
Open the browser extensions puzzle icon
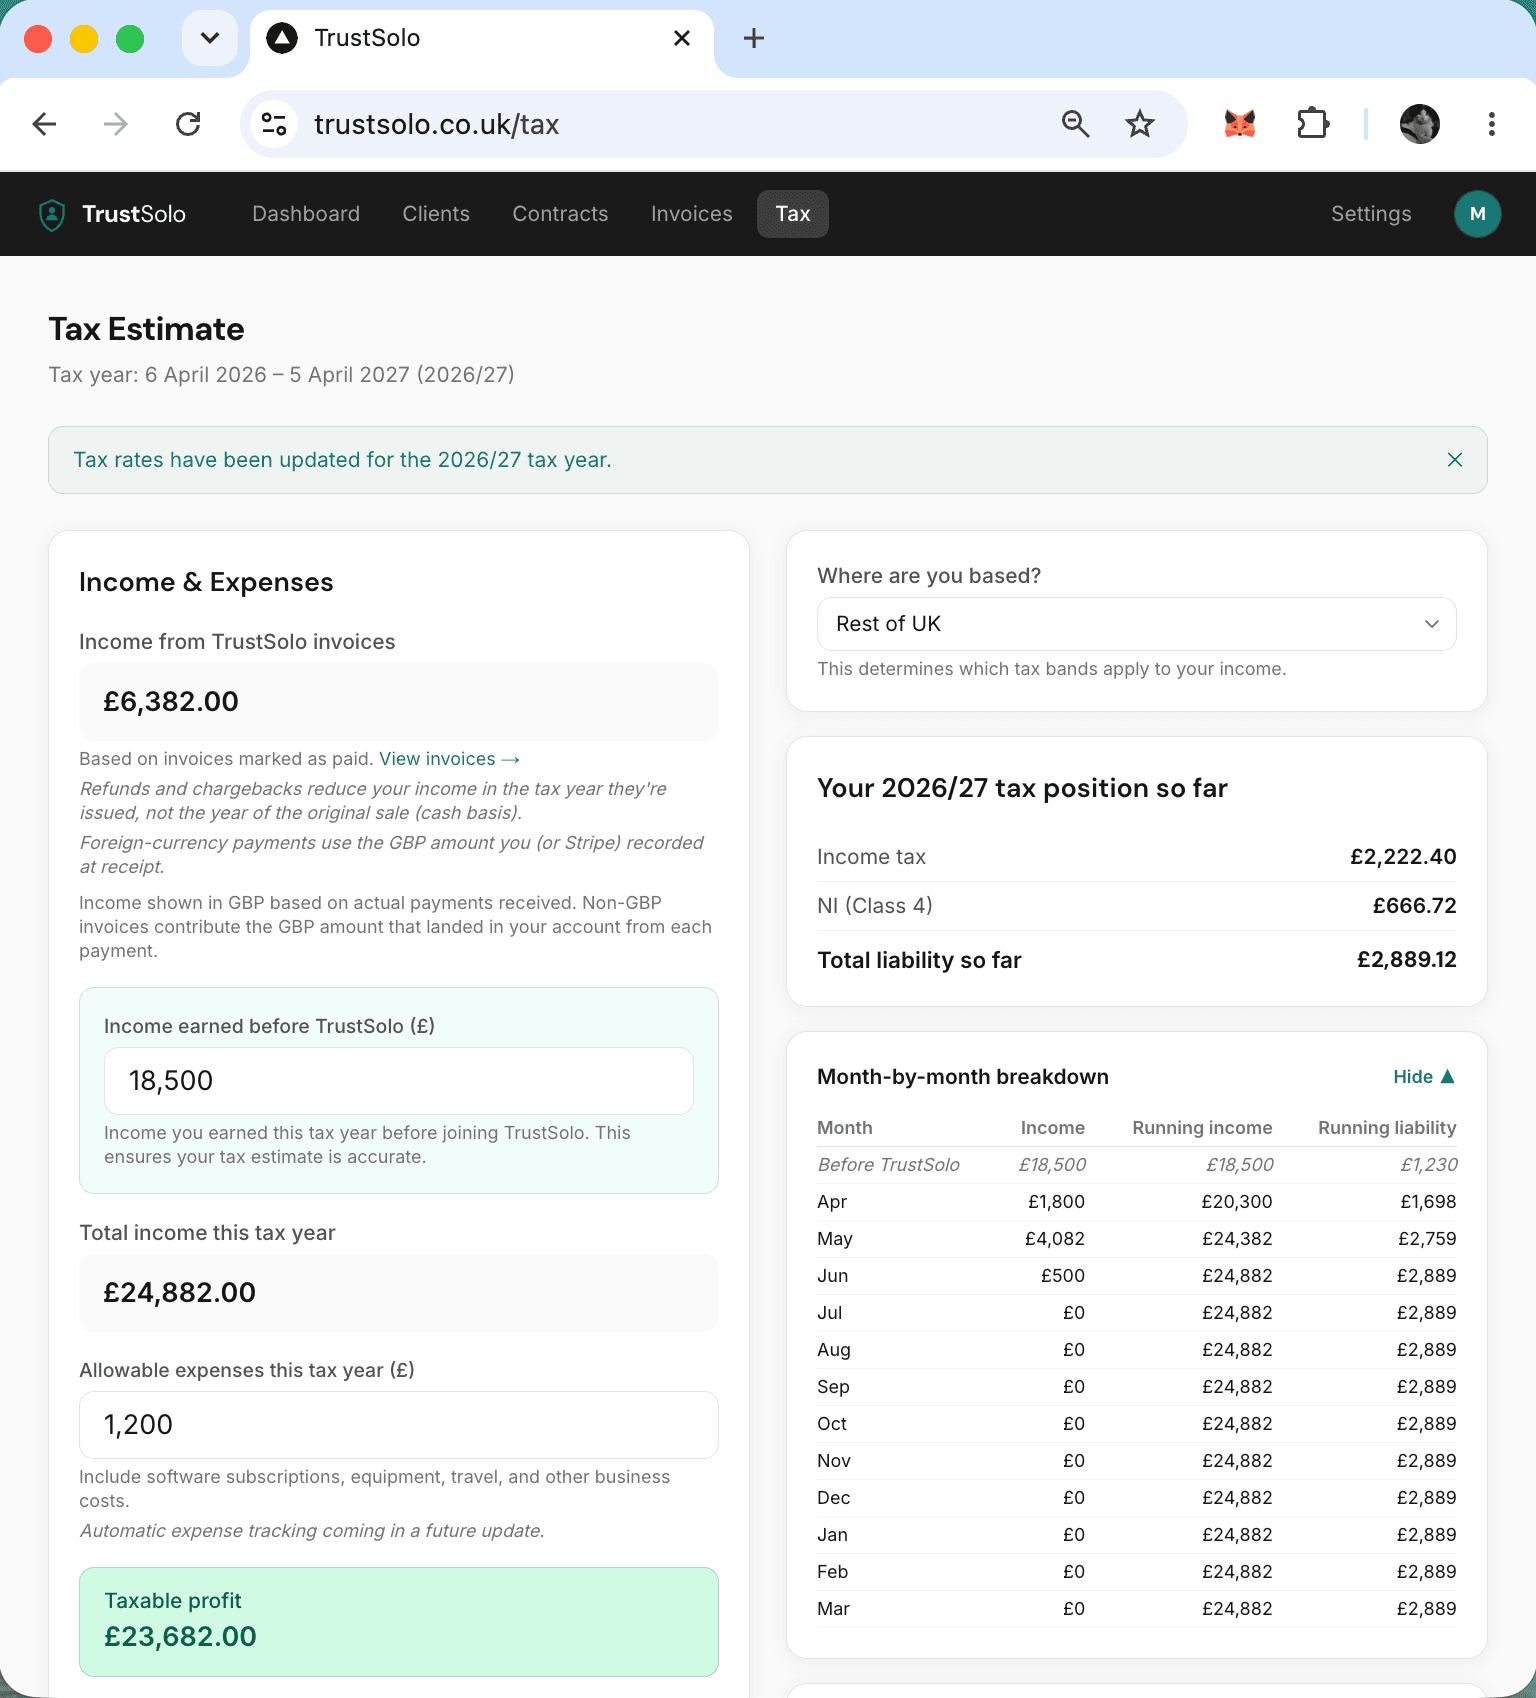click(x=1313, y=124)
